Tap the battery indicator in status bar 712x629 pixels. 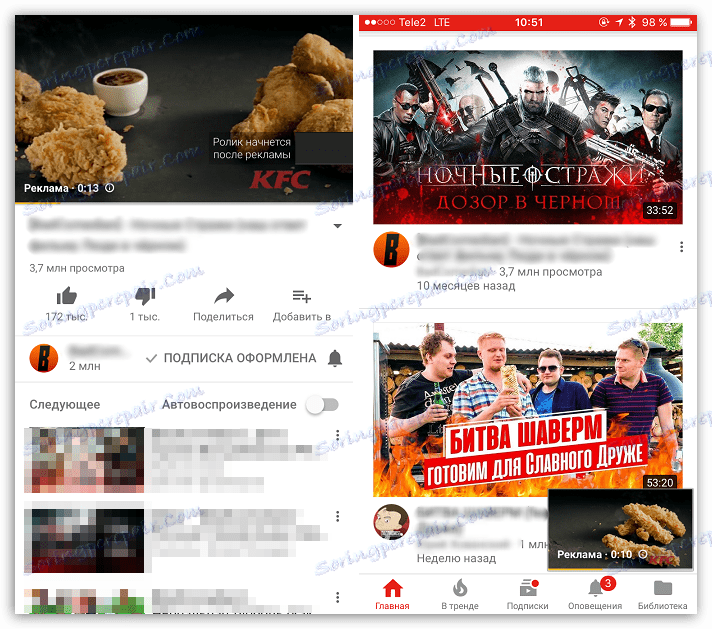(680, 22)
